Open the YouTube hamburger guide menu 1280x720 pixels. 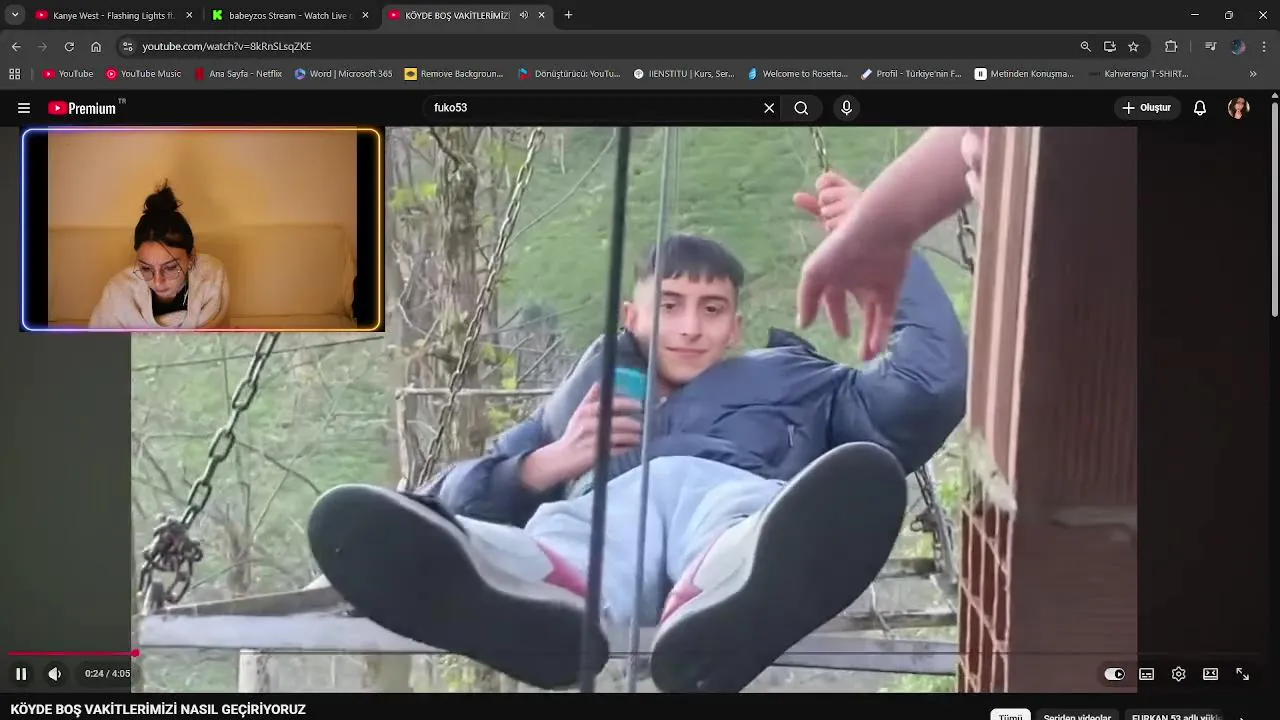pos(24,108)
